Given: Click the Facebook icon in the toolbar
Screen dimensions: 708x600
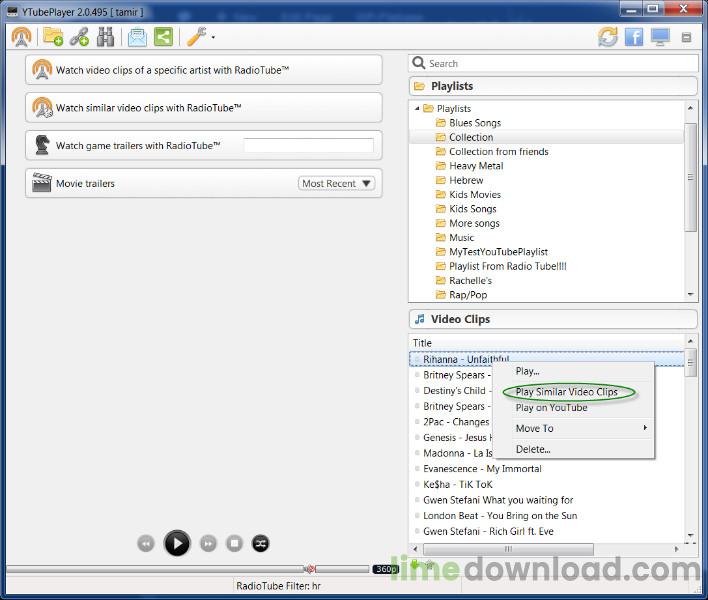Looking at the screenshot, I should tap(634, 37).
